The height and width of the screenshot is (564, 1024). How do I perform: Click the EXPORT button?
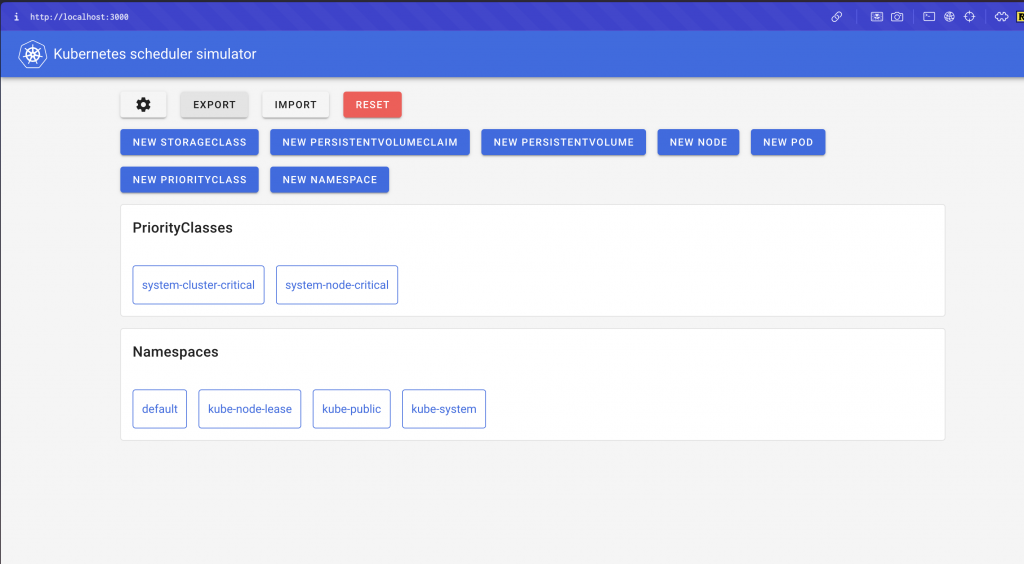coord(214,104)
